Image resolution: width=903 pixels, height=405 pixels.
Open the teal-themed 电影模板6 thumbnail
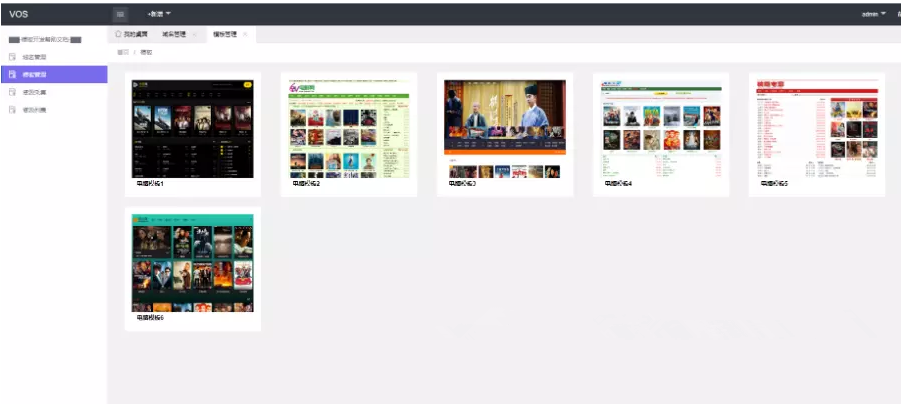click(x=192, y=263)
